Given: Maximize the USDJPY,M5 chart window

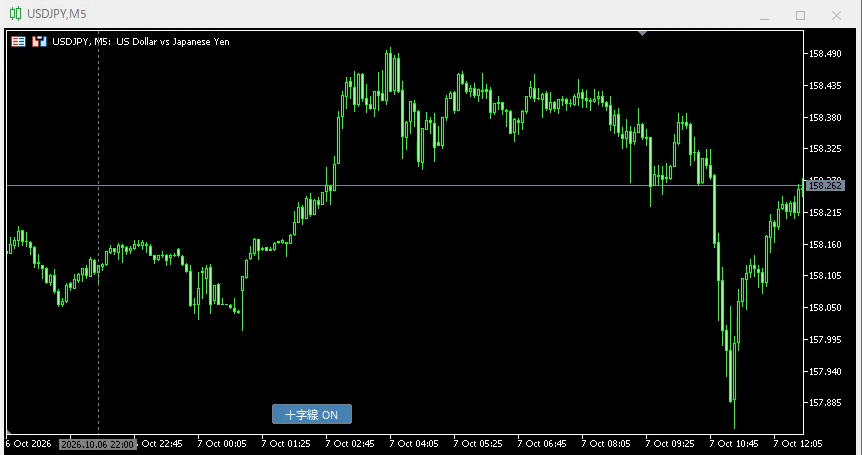Looking at the screenshot, I should (800, 15).
